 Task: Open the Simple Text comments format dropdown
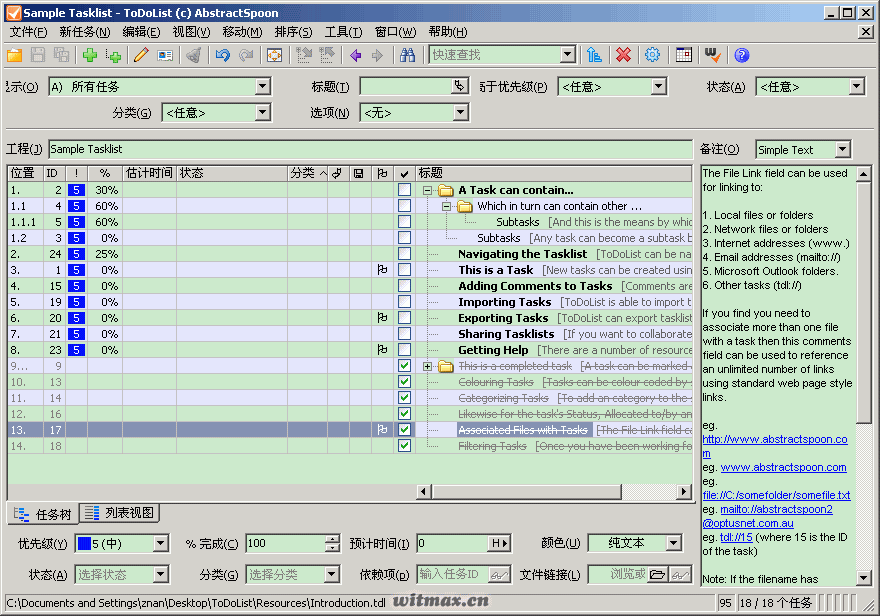(842, 150)
